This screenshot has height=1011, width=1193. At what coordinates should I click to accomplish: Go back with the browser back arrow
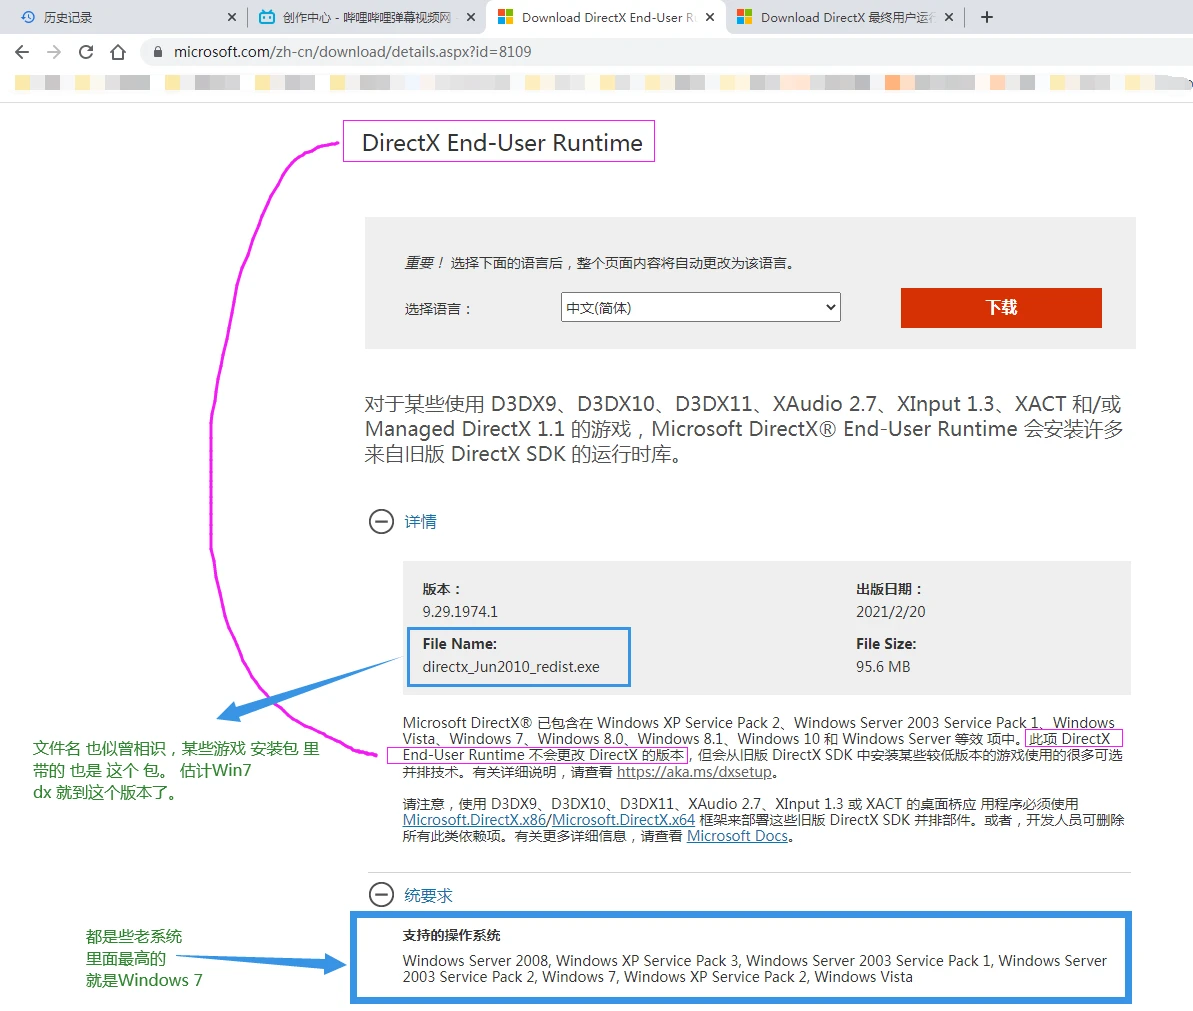(x=22, y=52)
